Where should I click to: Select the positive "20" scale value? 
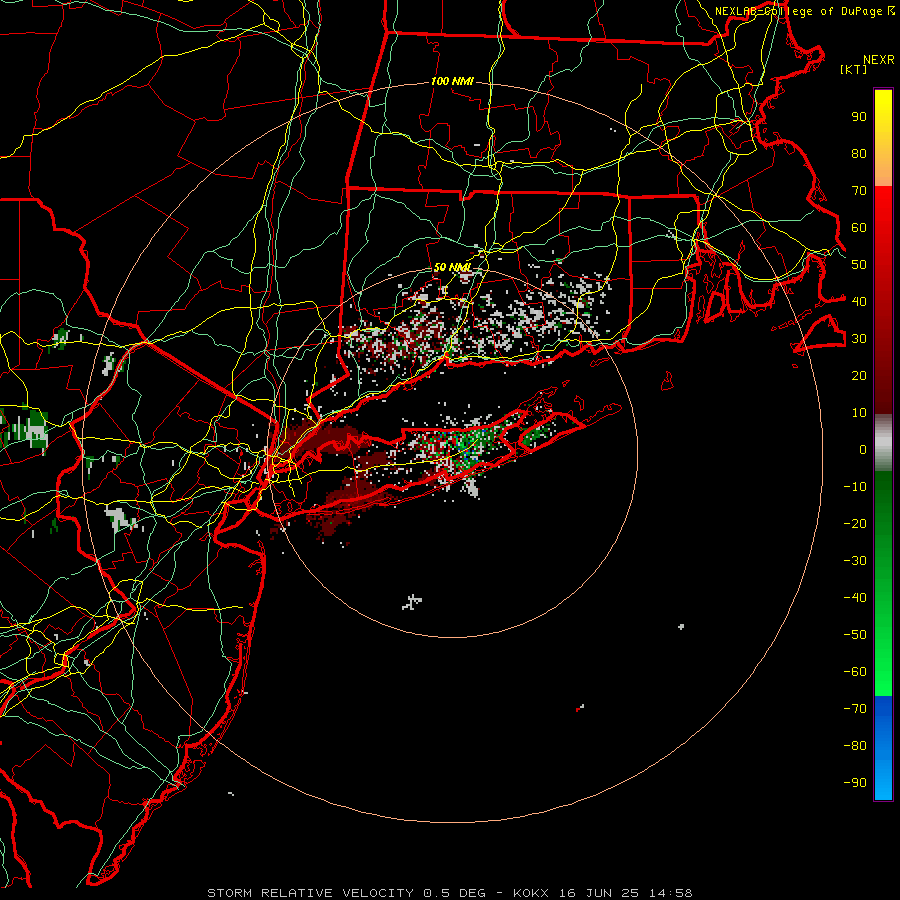coord(859,375)
